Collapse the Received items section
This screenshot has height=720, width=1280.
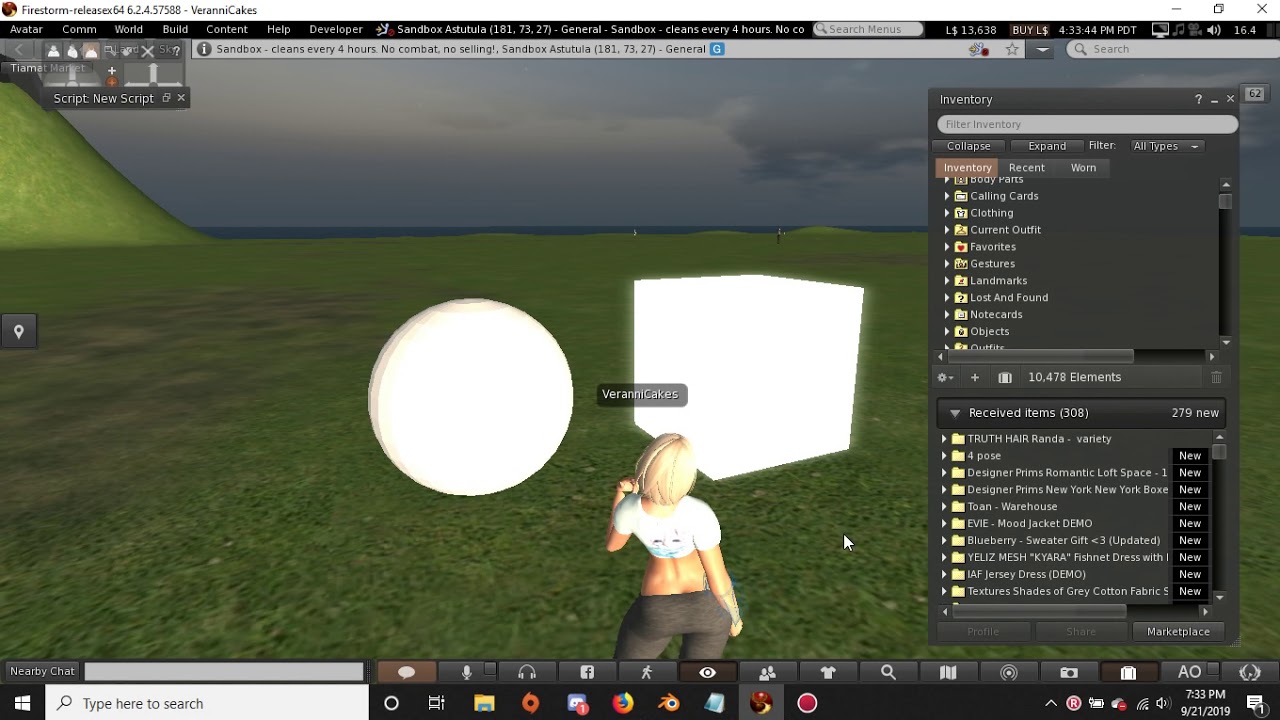click(x=955, y=413)
